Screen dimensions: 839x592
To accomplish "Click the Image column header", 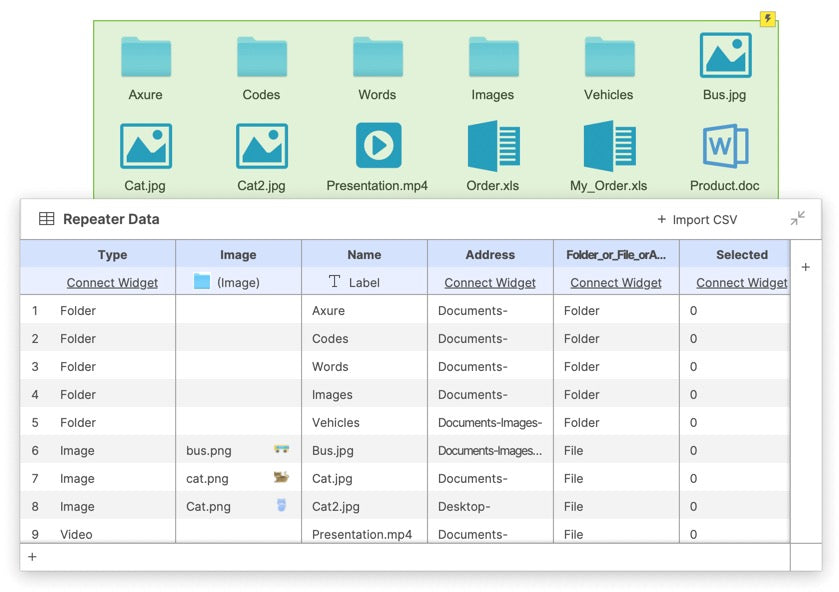I will (238, 255).
